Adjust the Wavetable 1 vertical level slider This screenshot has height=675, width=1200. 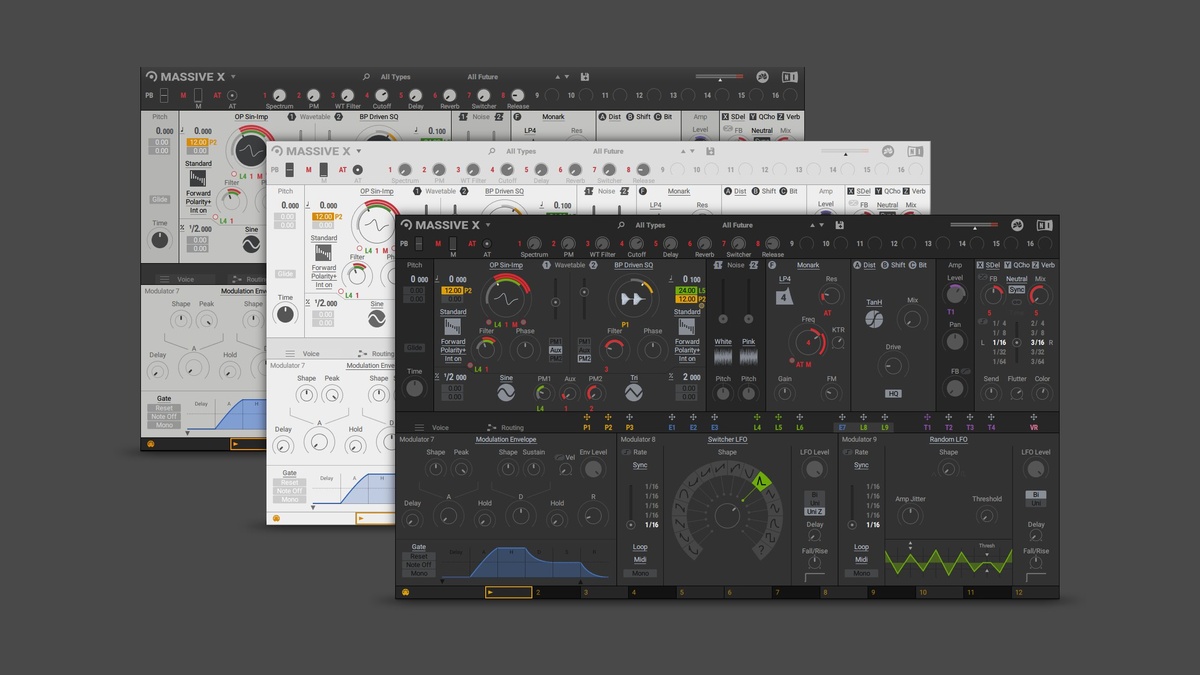555,302
